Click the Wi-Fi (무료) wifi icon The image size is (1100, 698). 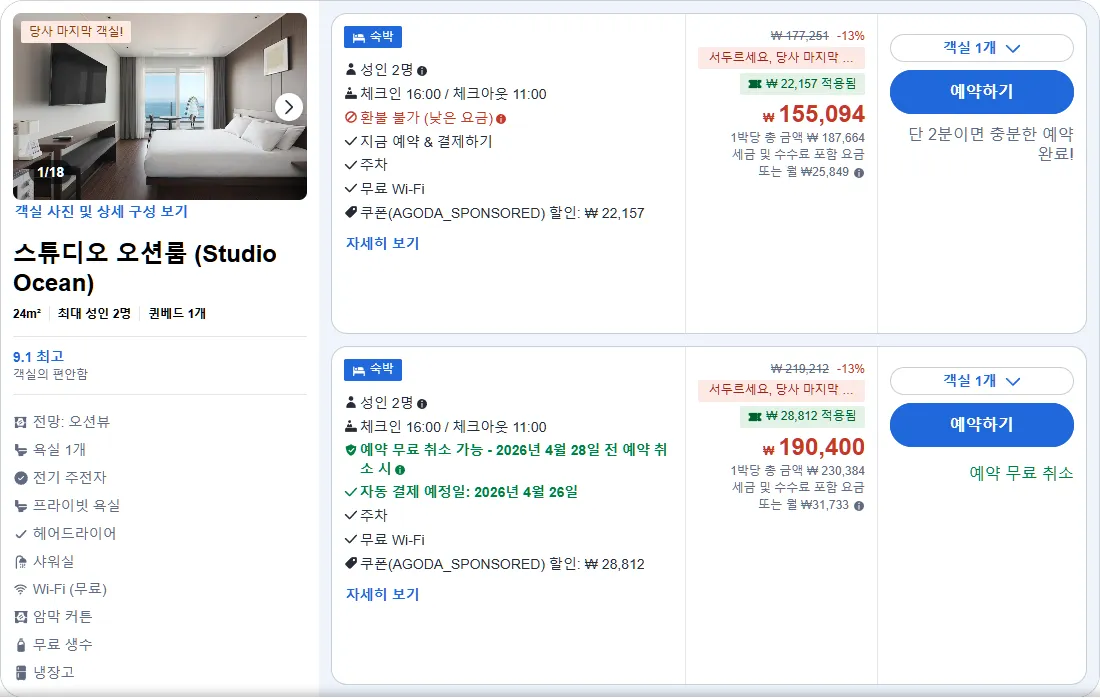[x=21, y=589]
